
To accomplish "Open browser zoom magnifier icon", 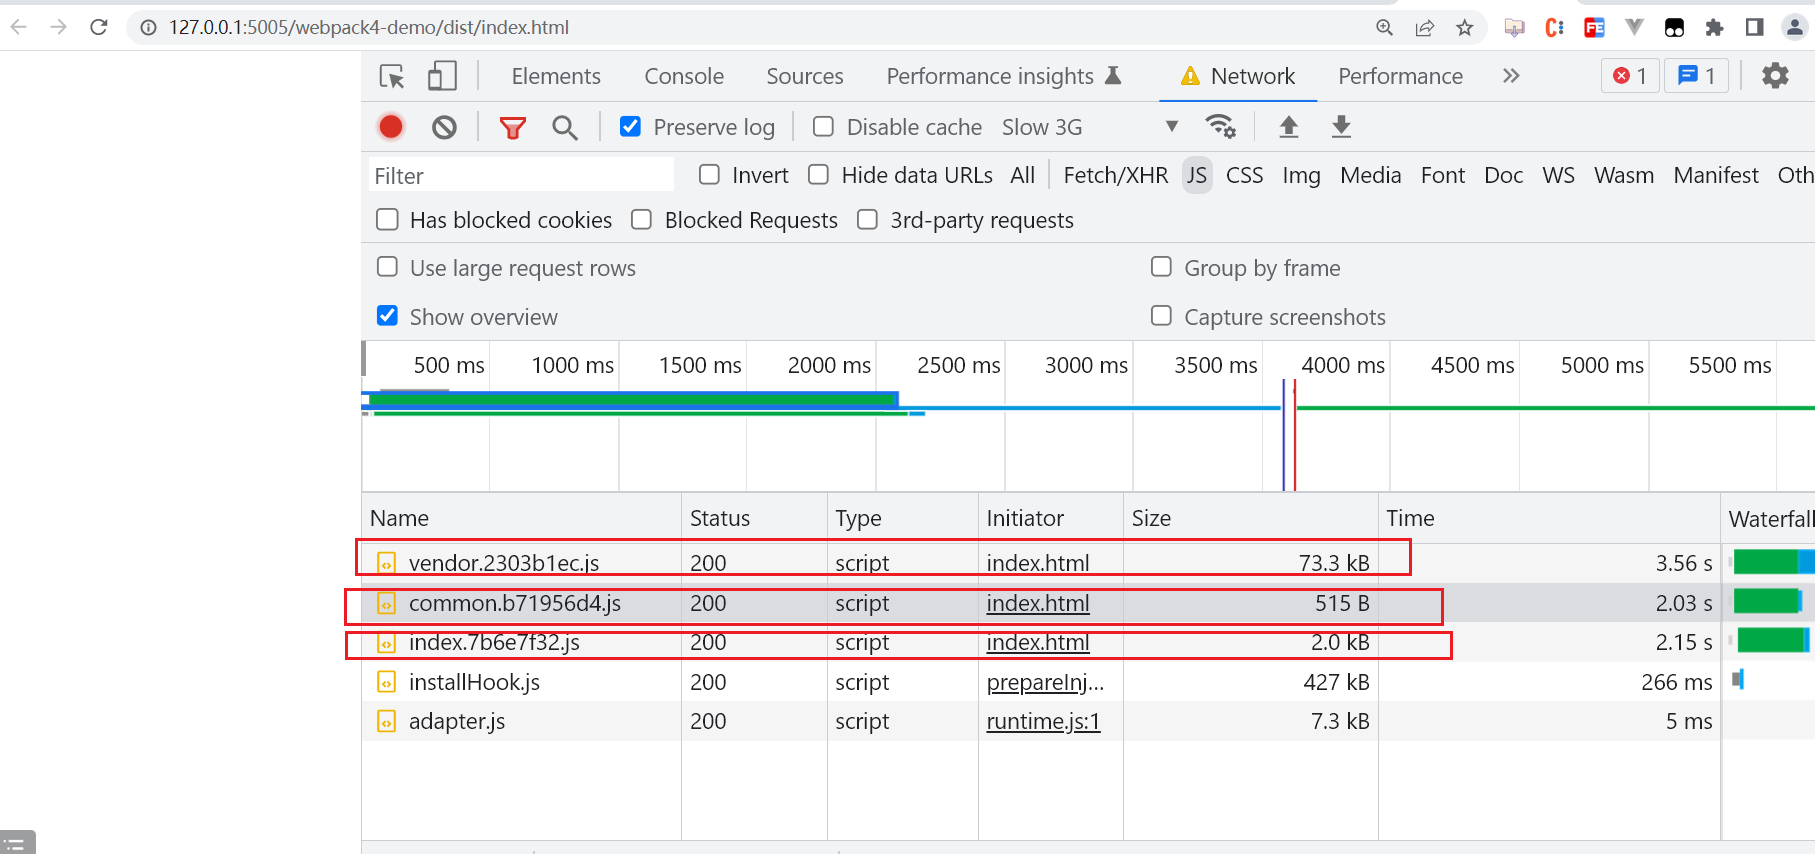I will [x=1384, y=28].
